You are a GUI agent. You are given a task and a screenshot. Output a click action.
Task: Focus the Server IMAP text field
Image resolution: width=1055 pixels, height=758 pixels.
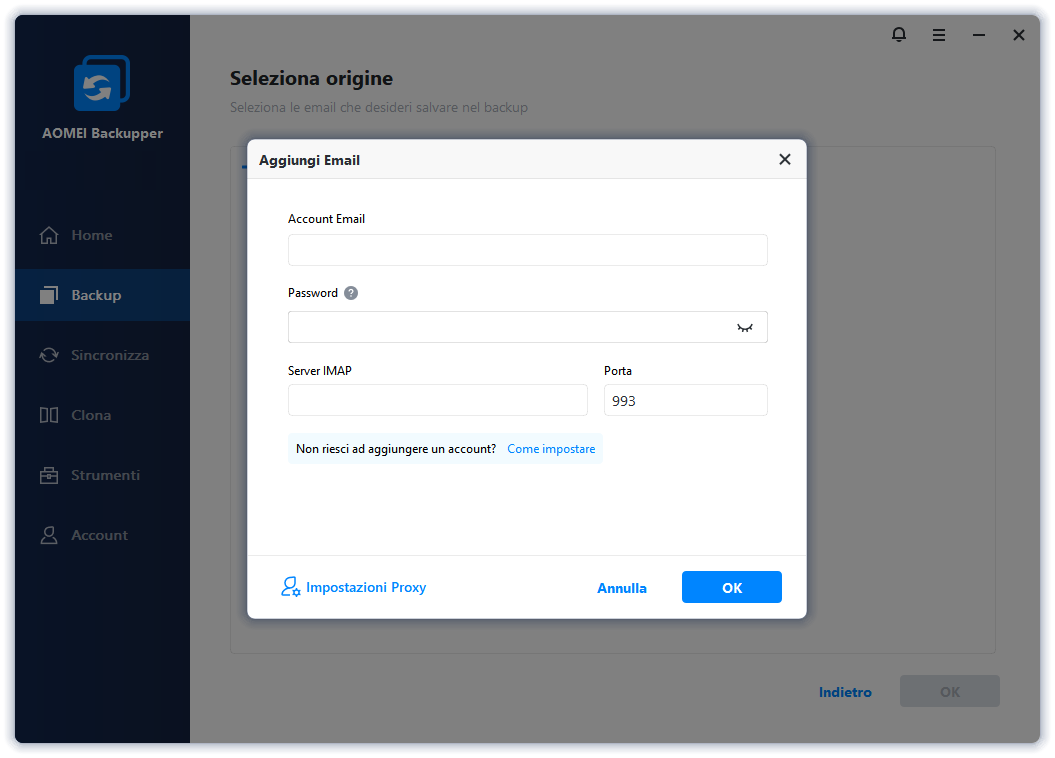coord(437,400)
